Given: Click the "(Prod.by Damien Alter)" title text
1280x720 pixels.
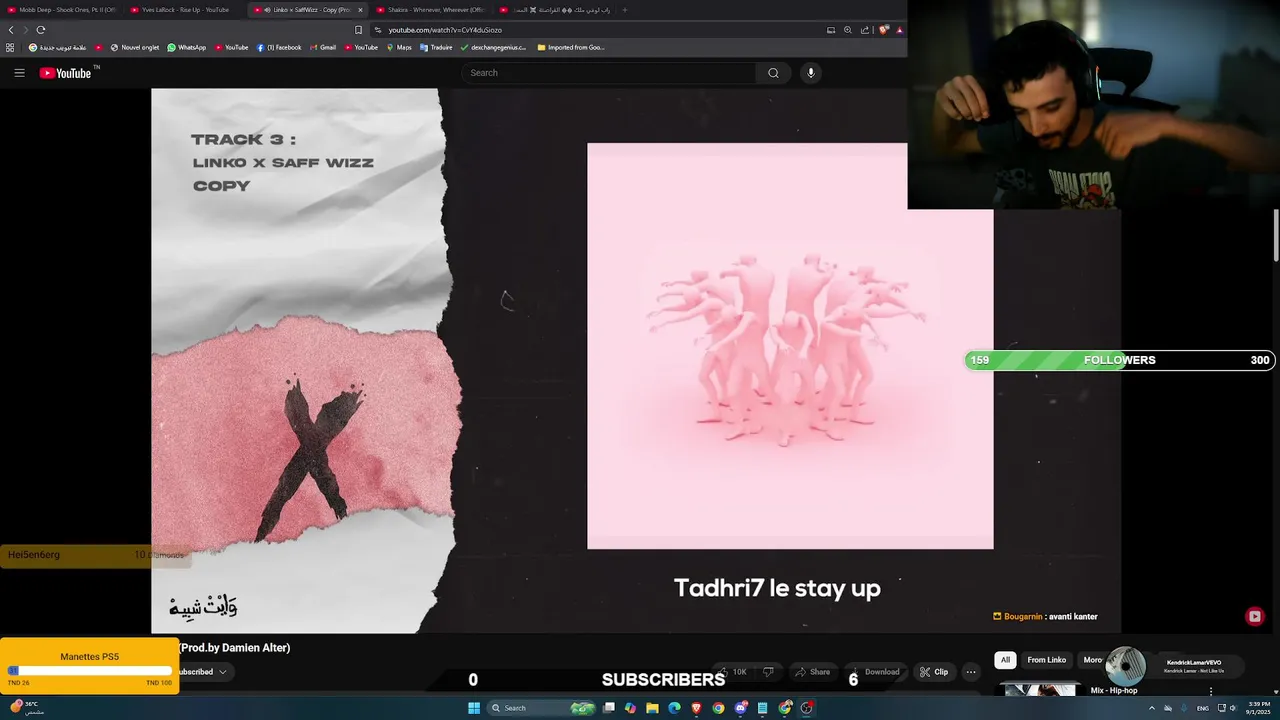Looking at the screenshot, I should (x=235, y=648).
